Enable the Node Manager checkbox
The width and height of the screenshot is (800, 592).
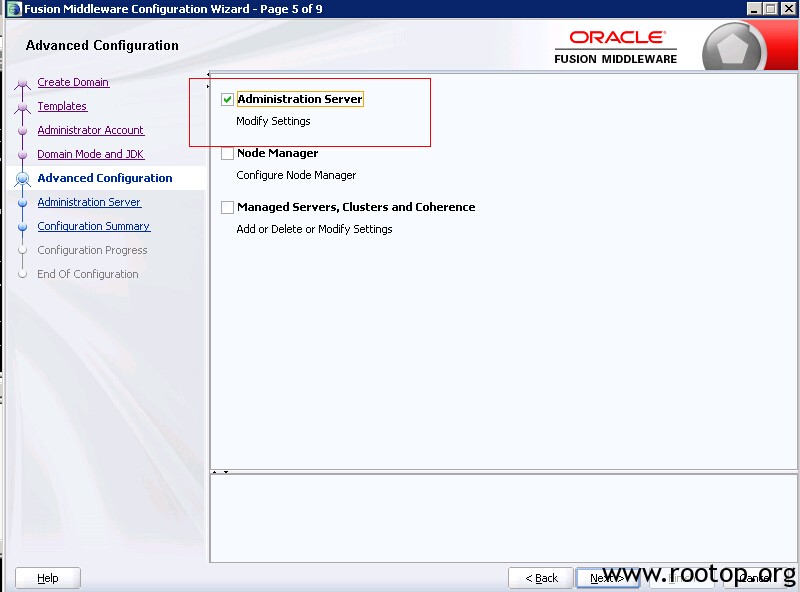[228, 153]
